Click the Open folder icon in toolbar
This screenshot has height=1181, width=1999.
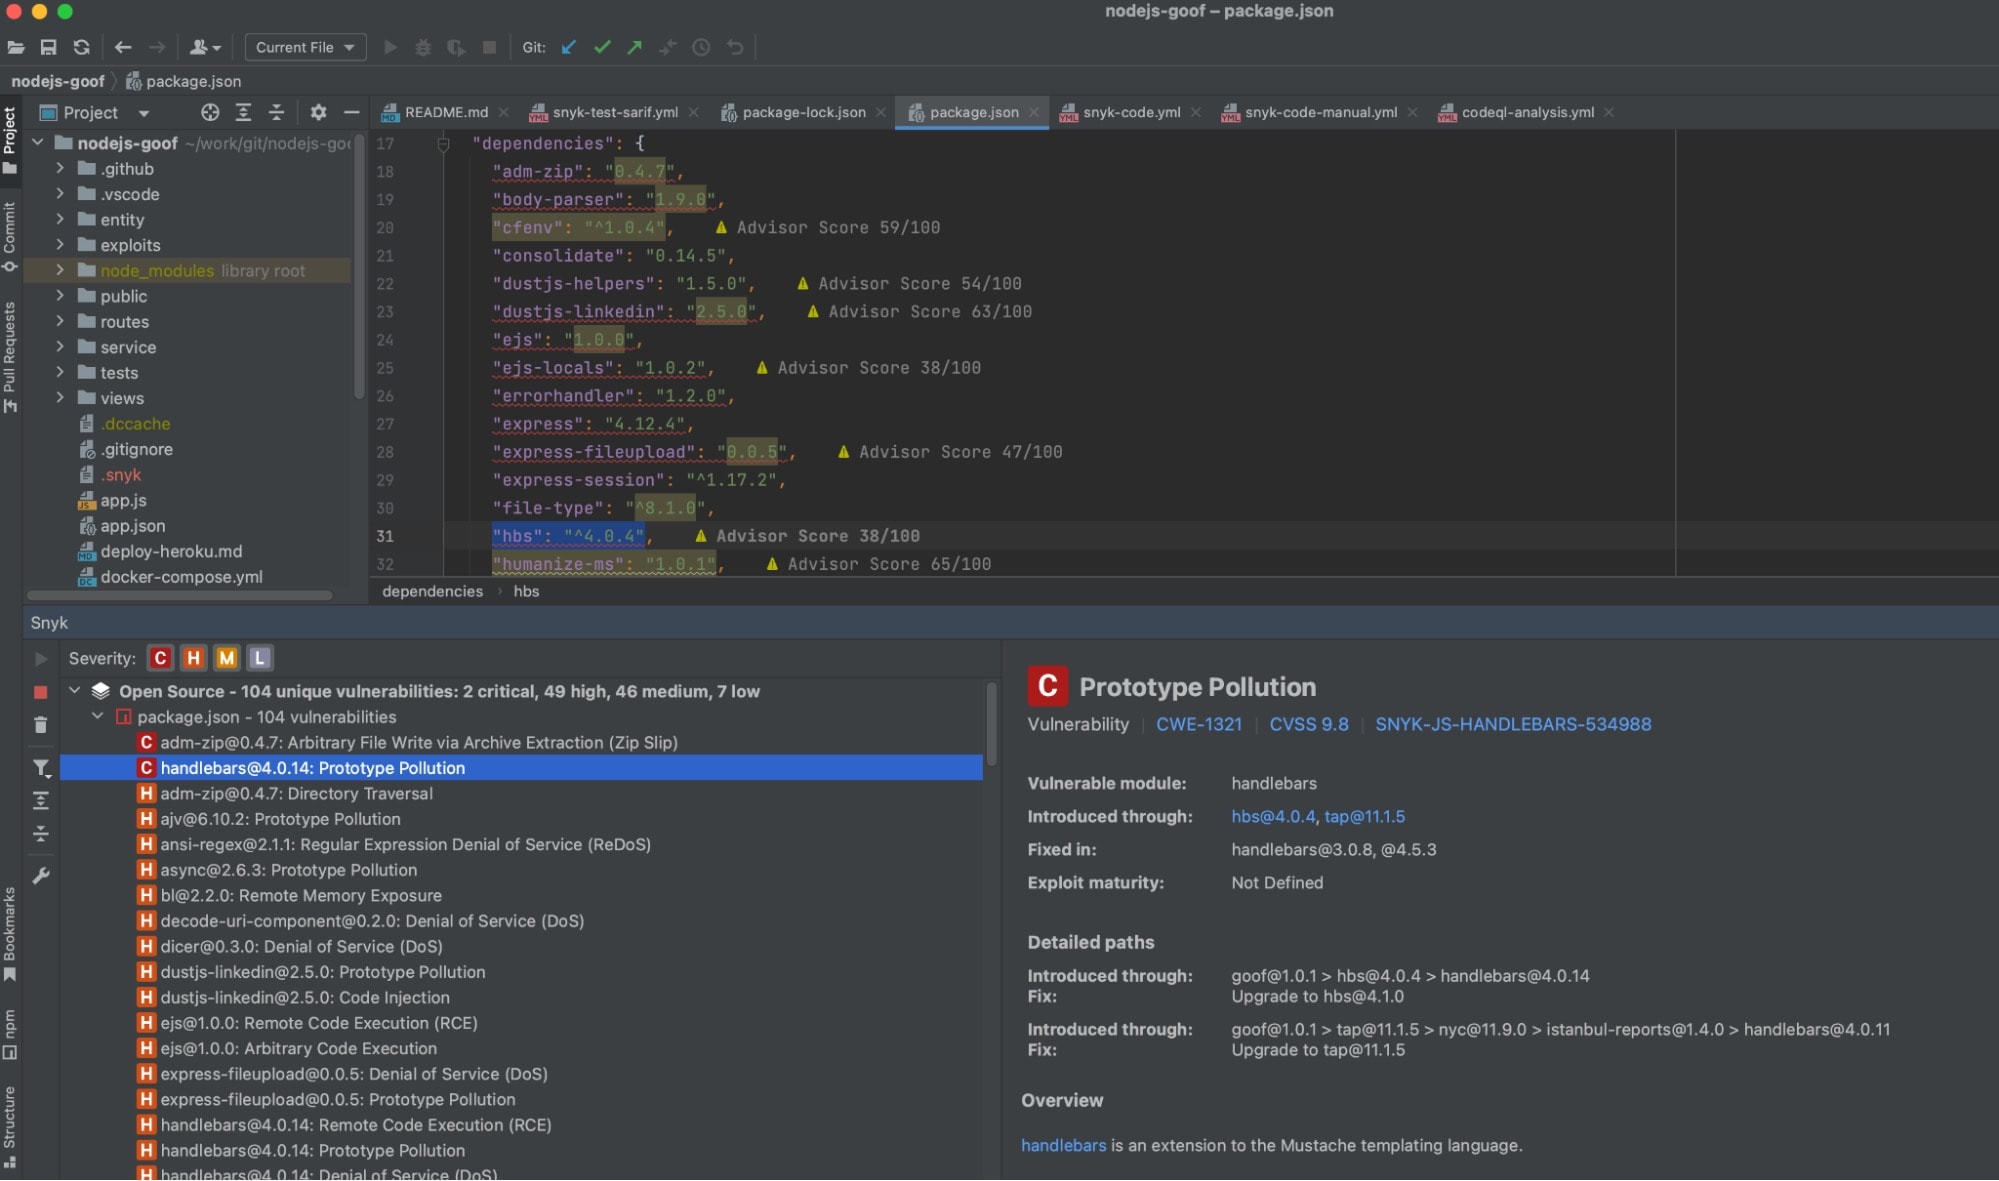coord(16,47)
